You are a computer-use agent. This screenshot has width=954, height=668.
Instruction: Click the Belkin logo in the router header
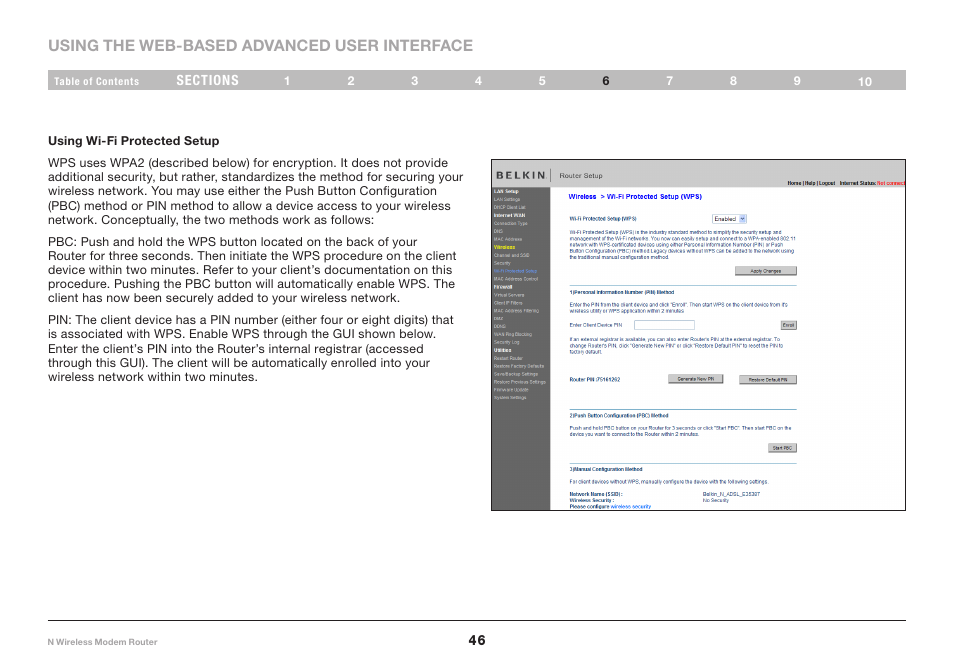pyautogui.click(x=520, y=175)
